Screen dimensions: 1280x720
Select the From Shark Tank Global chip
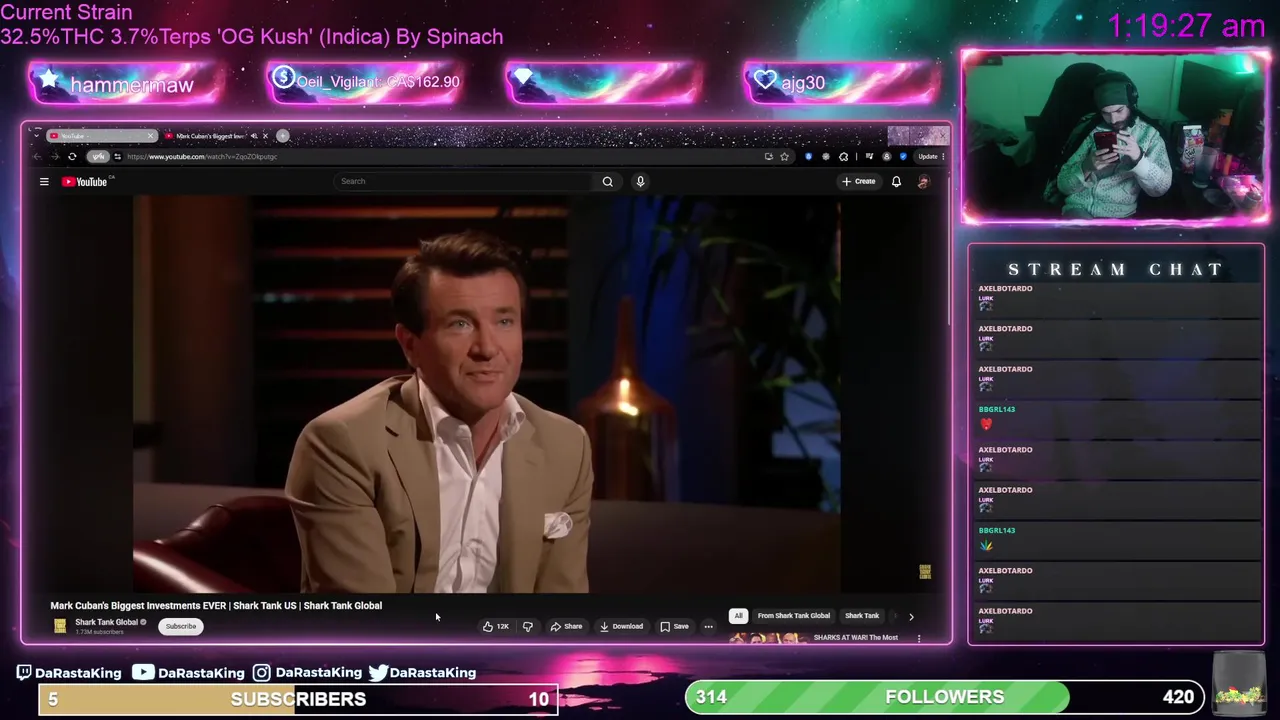click(x=794, y=616)
